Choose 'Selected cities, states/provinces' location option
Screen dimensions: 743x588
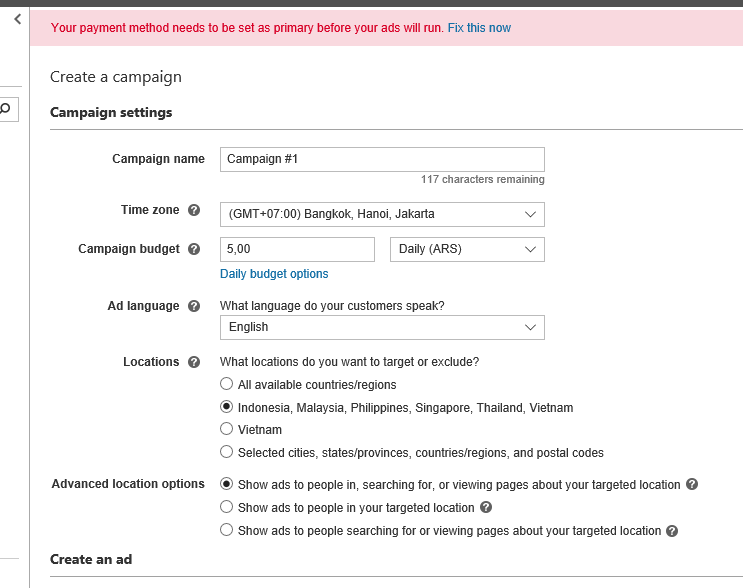tap(227, 453)
